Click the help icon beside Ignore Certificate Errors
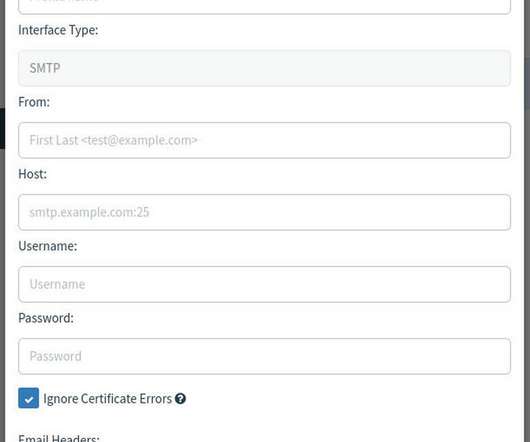530x442 pixels. [x=180, y=399]
